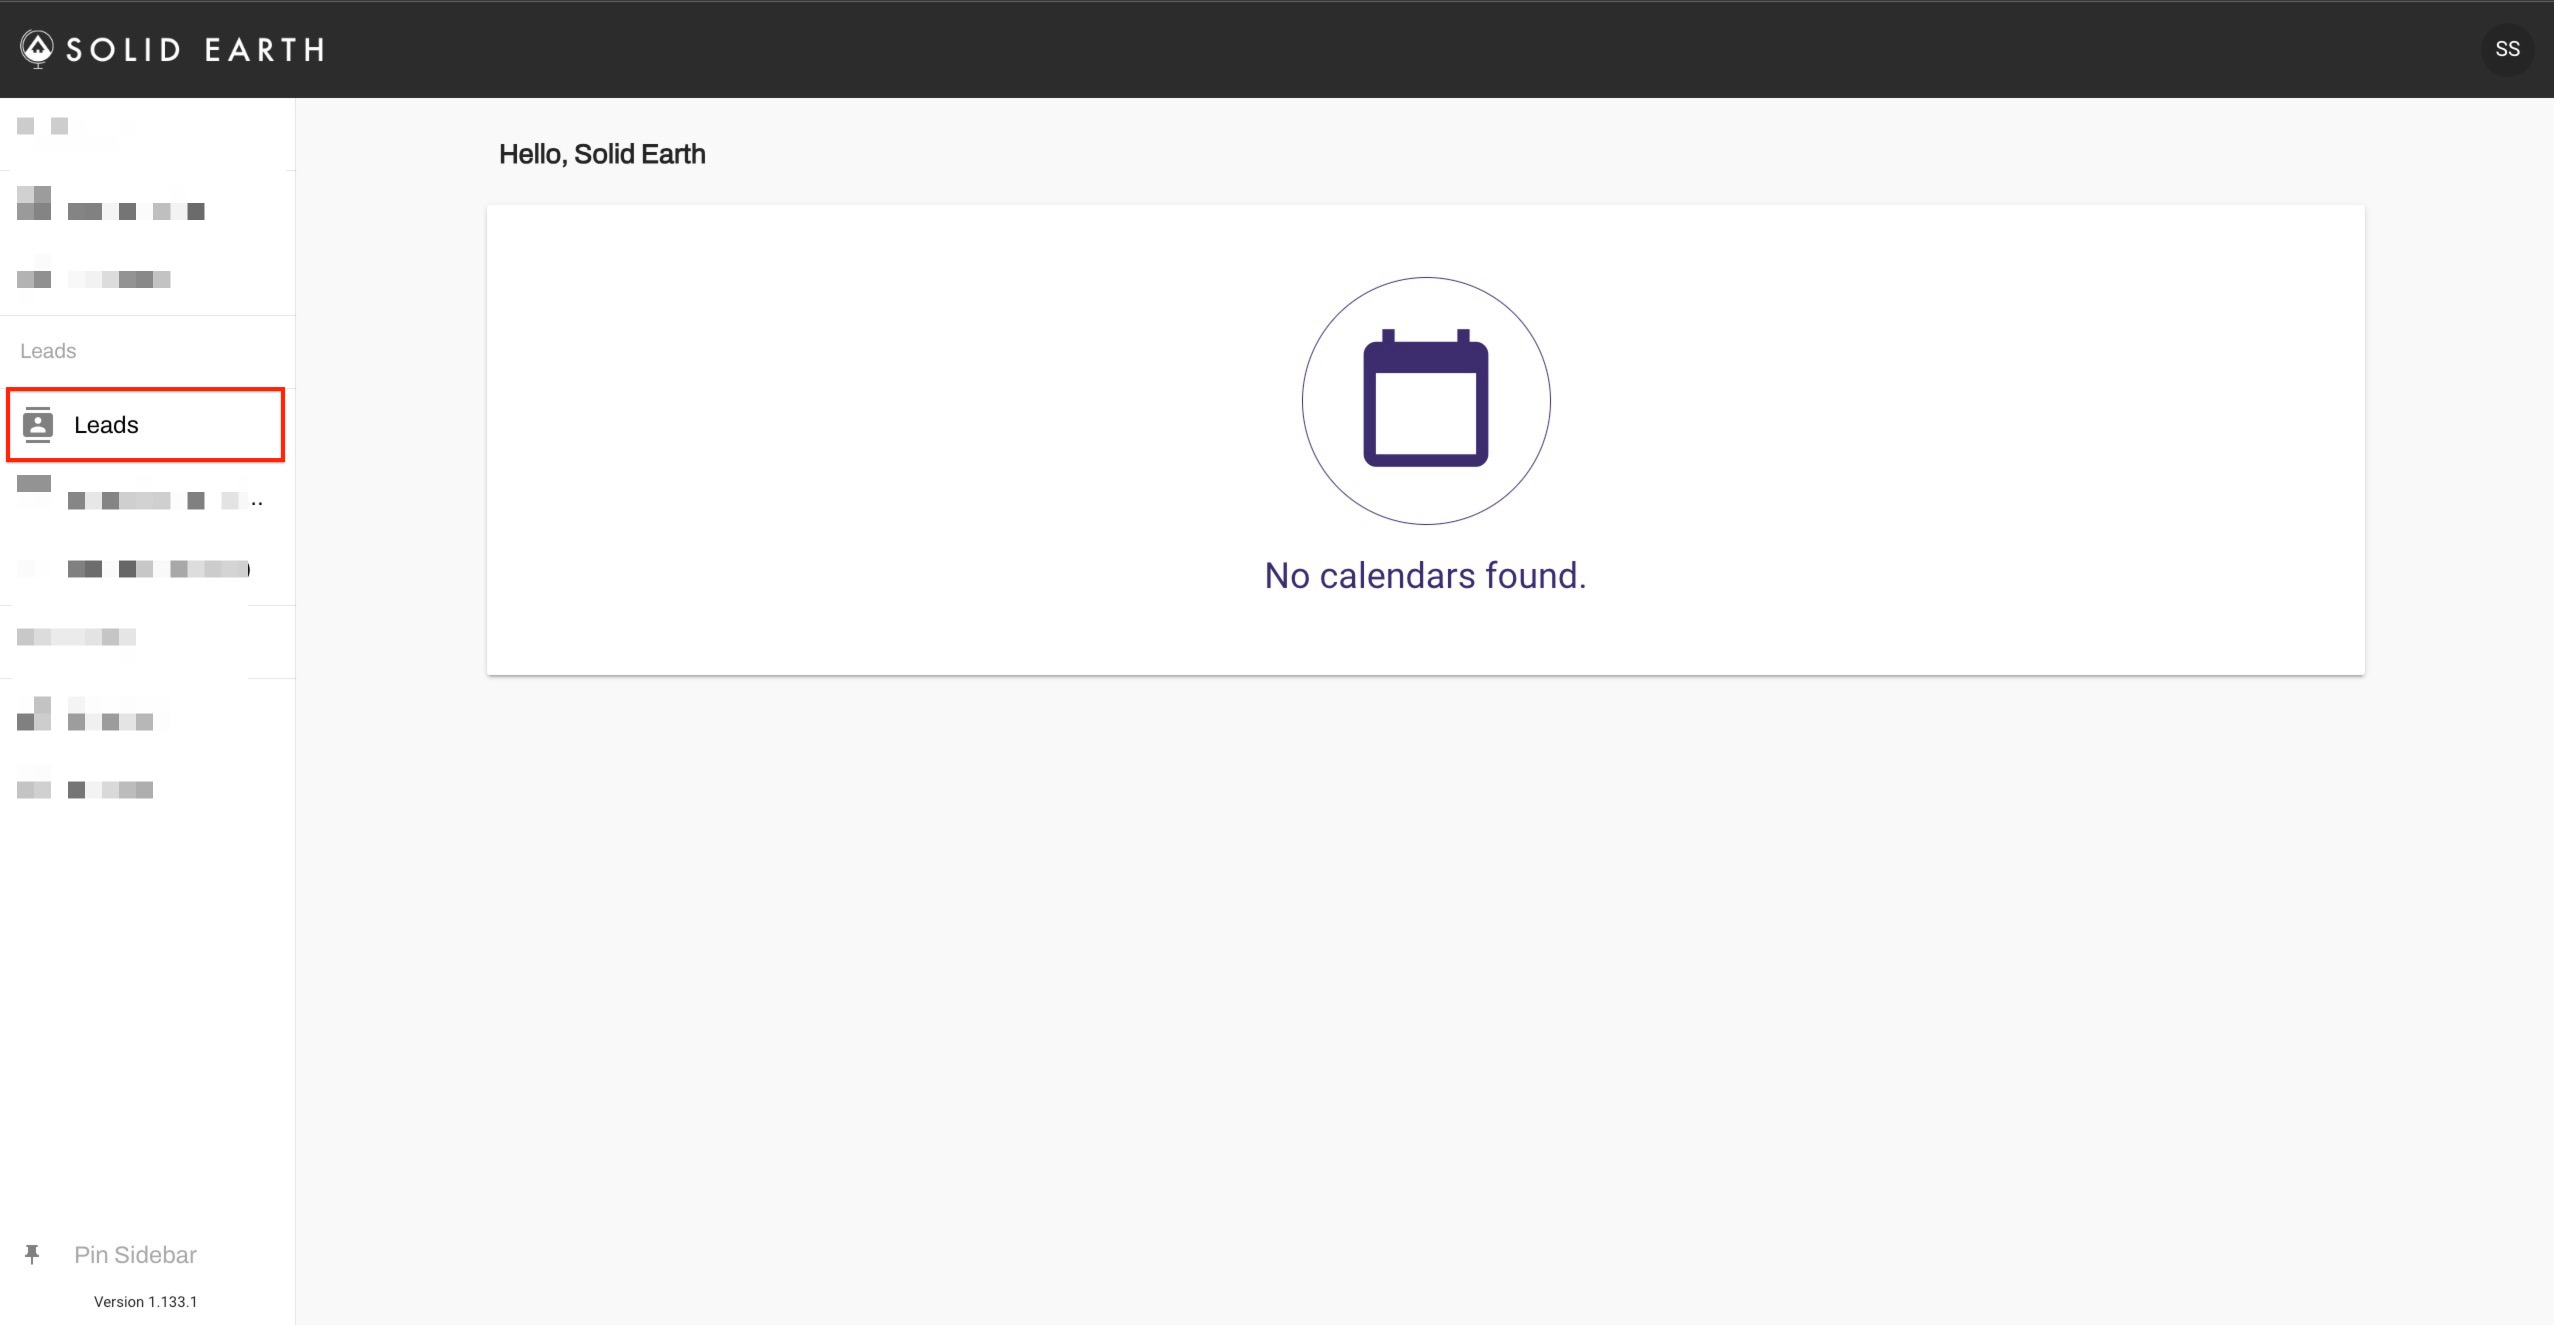Open the SS user avatar menu
This screenshot has width=2554, height=1325.
(2506, 49)
